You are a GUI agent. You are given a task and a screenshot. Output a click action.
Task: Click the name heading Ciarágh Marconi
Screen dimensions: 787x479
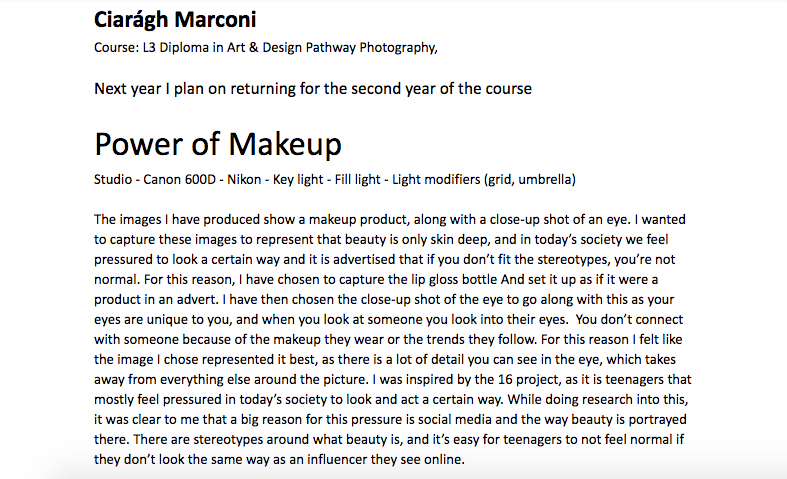175,20
